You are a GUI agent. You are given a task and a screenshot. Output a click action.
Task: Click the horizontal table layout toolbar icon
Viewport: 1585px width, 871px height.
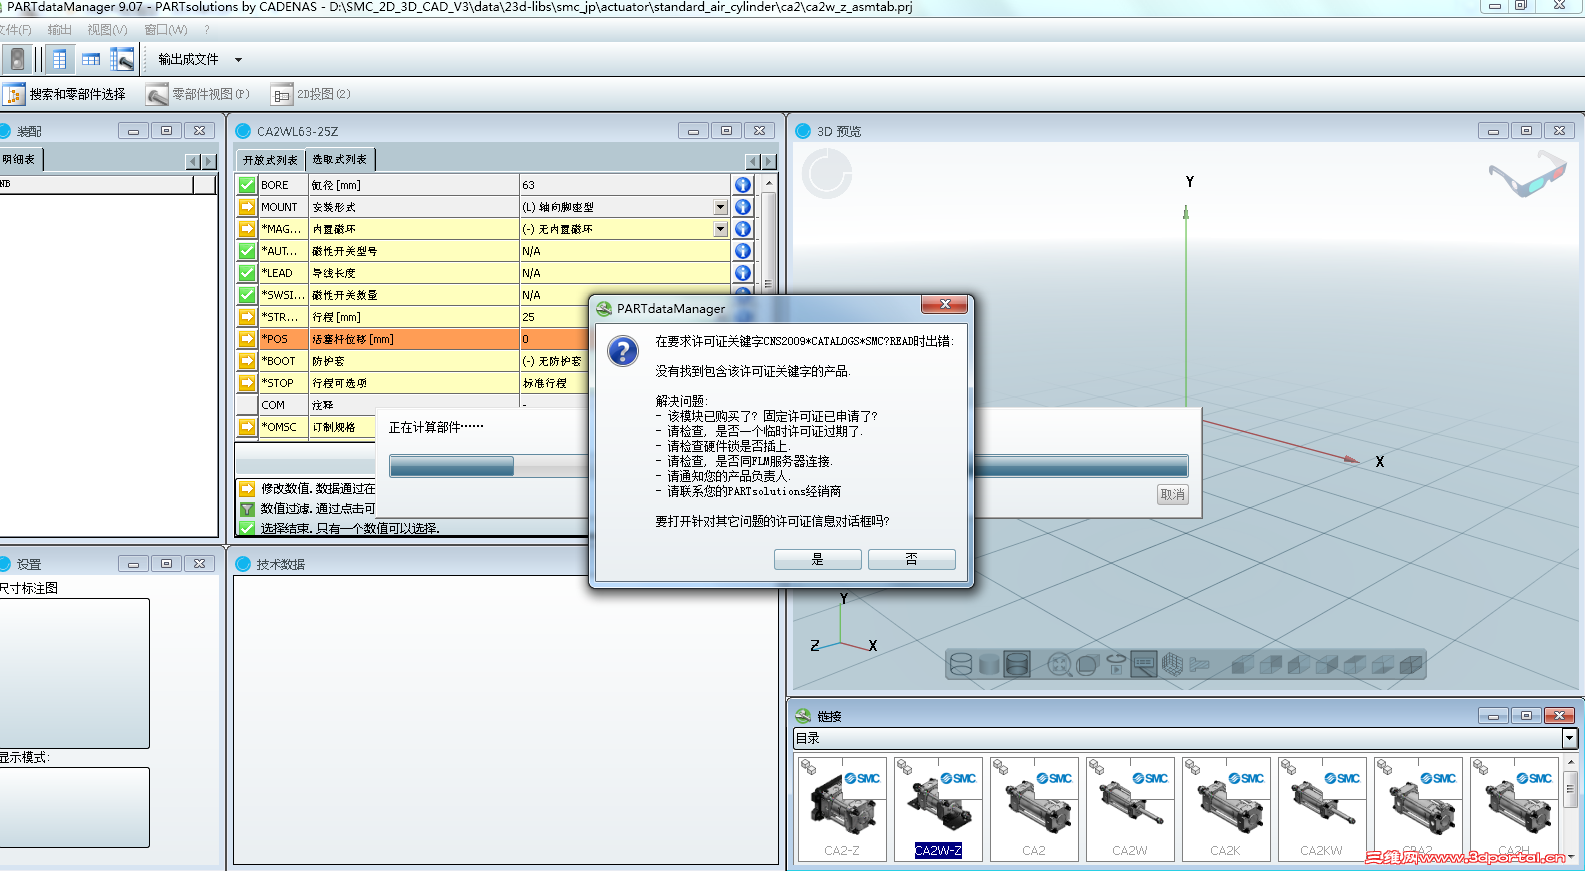(x=91, y=59)
